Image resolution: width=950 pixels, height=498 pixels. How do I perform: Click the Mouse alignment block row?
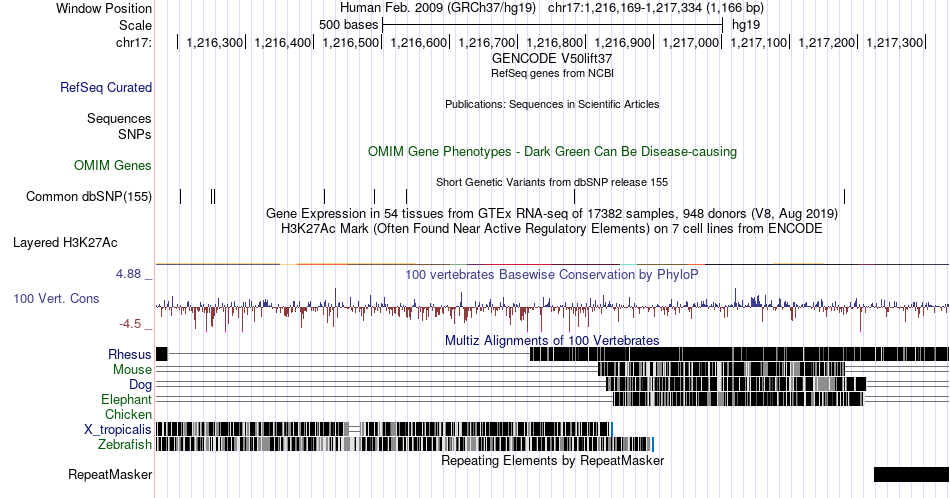click(553, 370)
